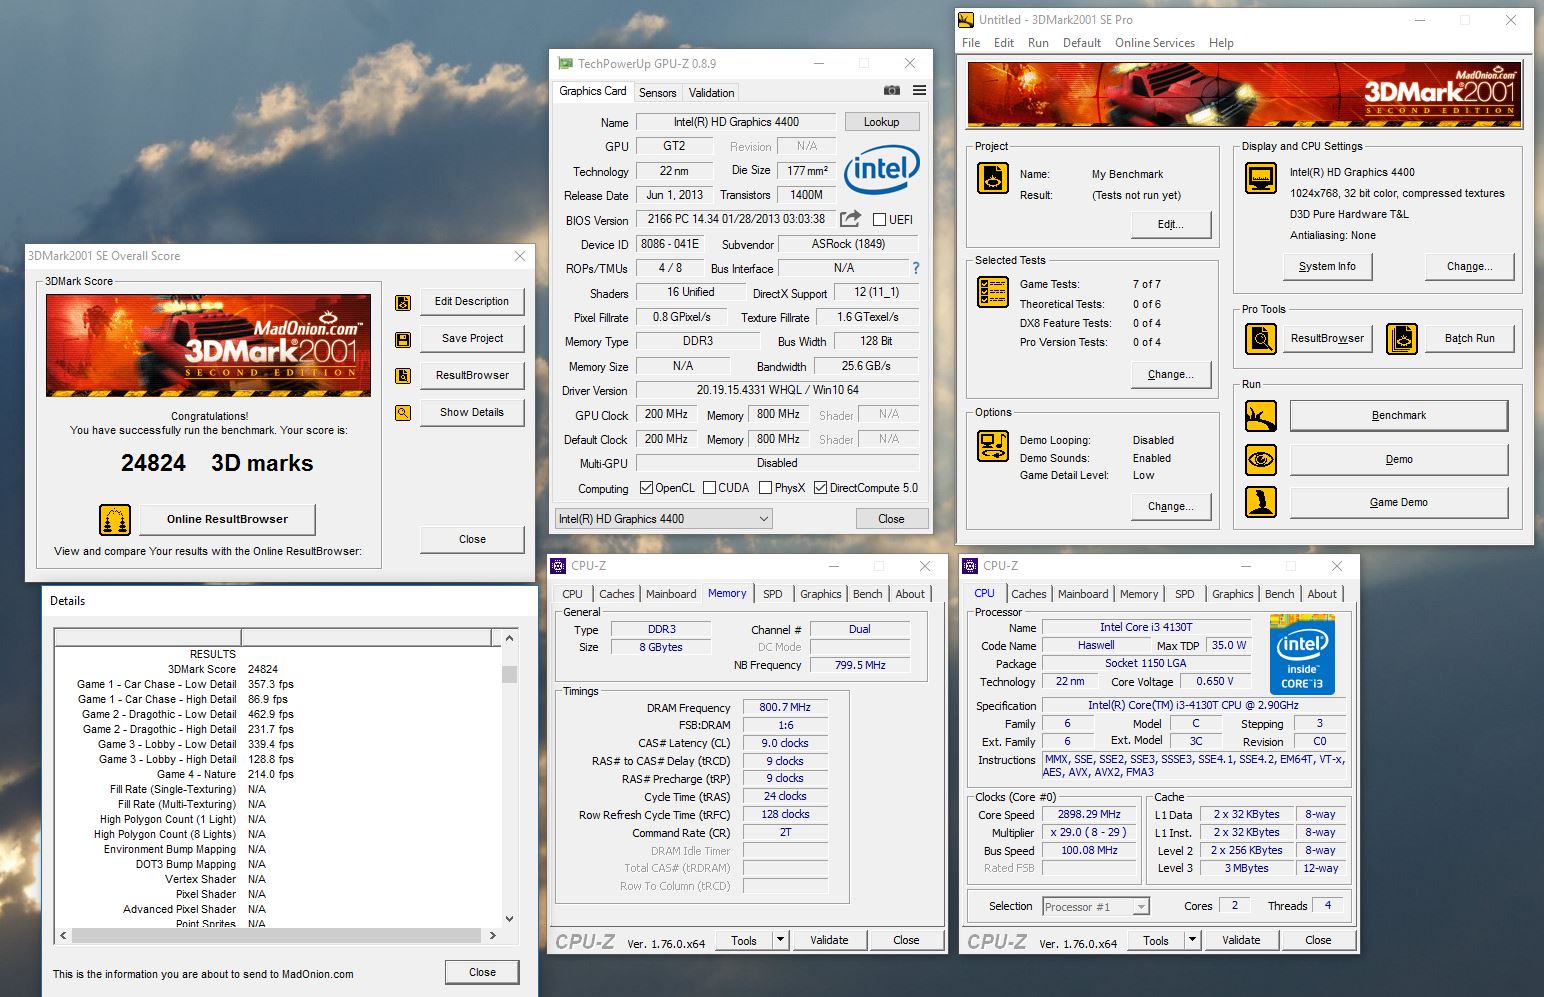The height and width of the screenshot is (997, 1544).
Task: Click the Batch Run button
Action: coord(1469,339)
